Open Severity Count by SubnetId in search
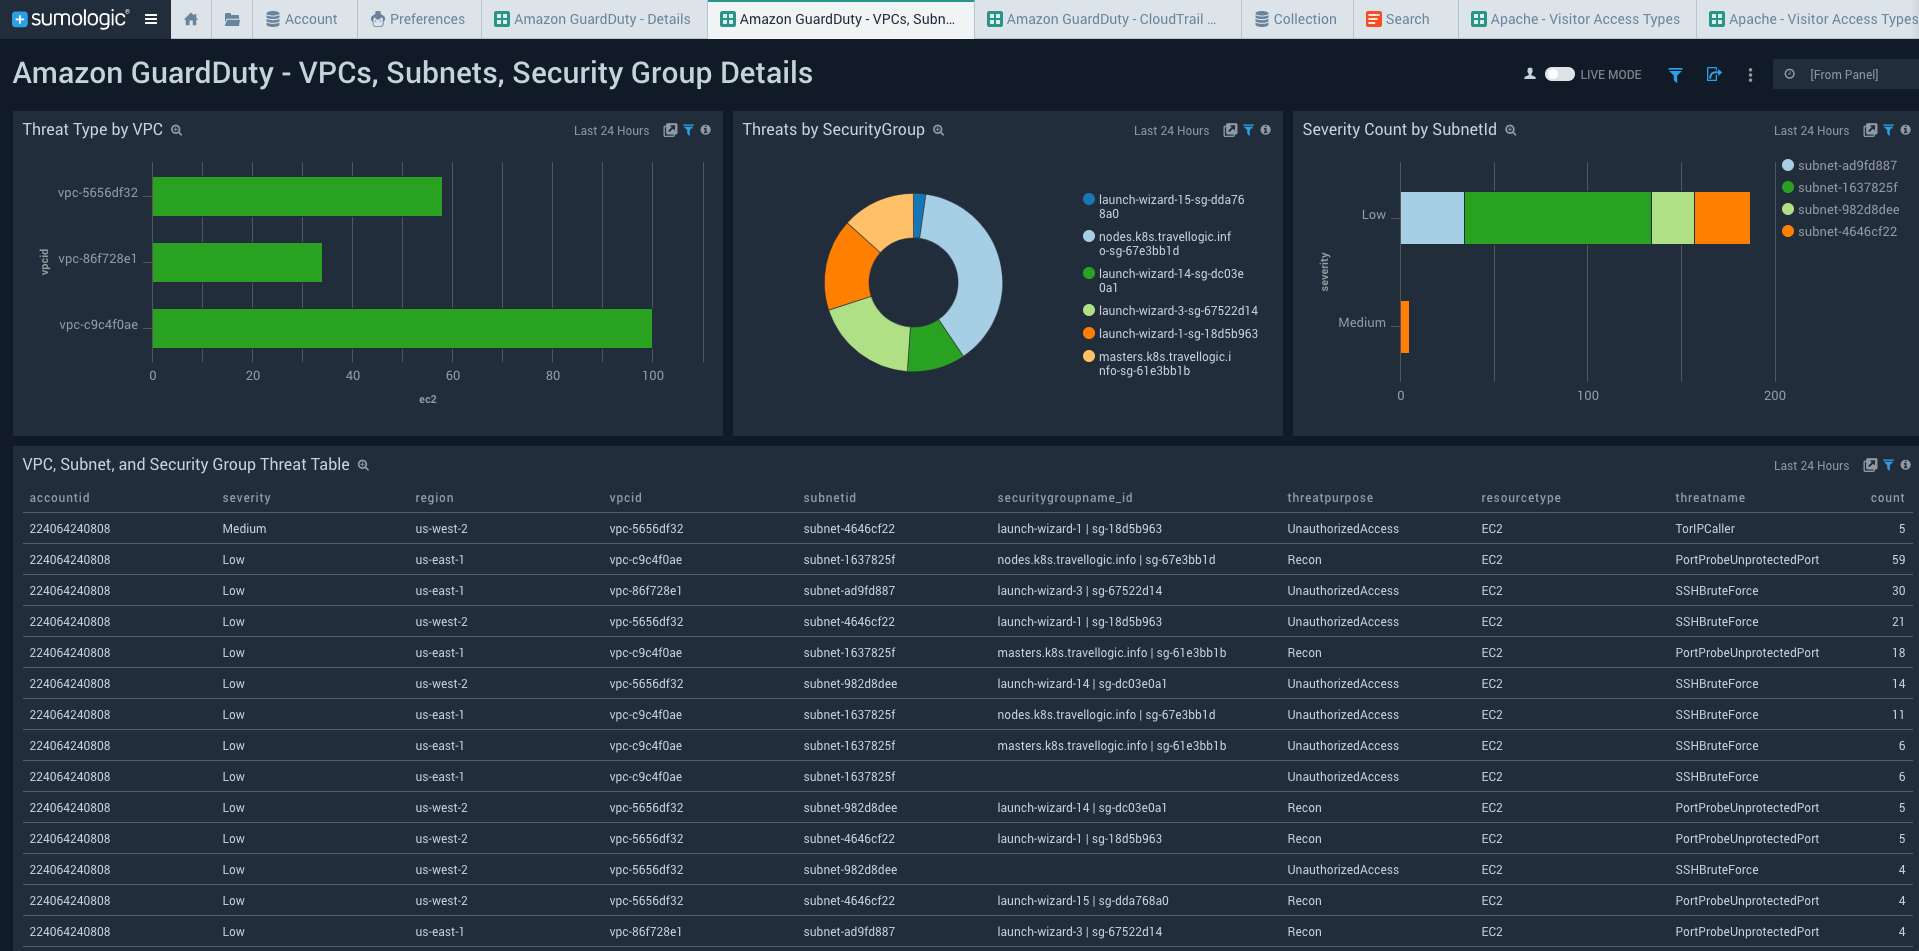1919x951 pixels. click(1870, 130)
